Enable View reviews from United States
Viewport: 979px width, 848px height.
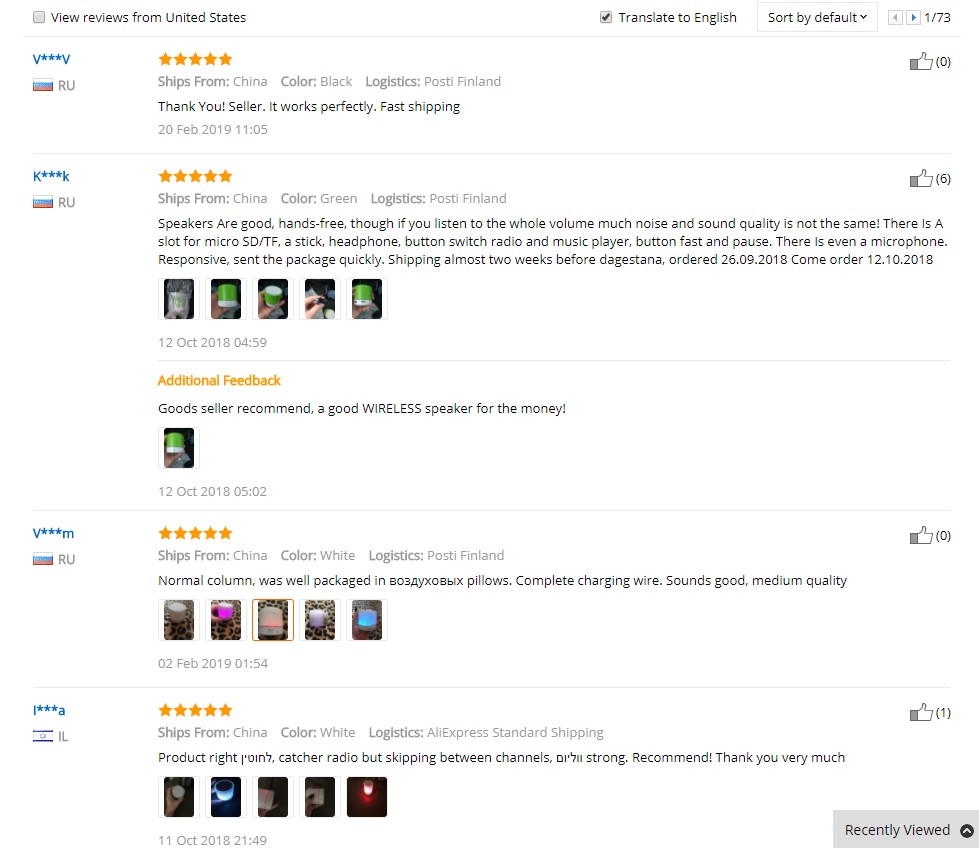point(39,17)
